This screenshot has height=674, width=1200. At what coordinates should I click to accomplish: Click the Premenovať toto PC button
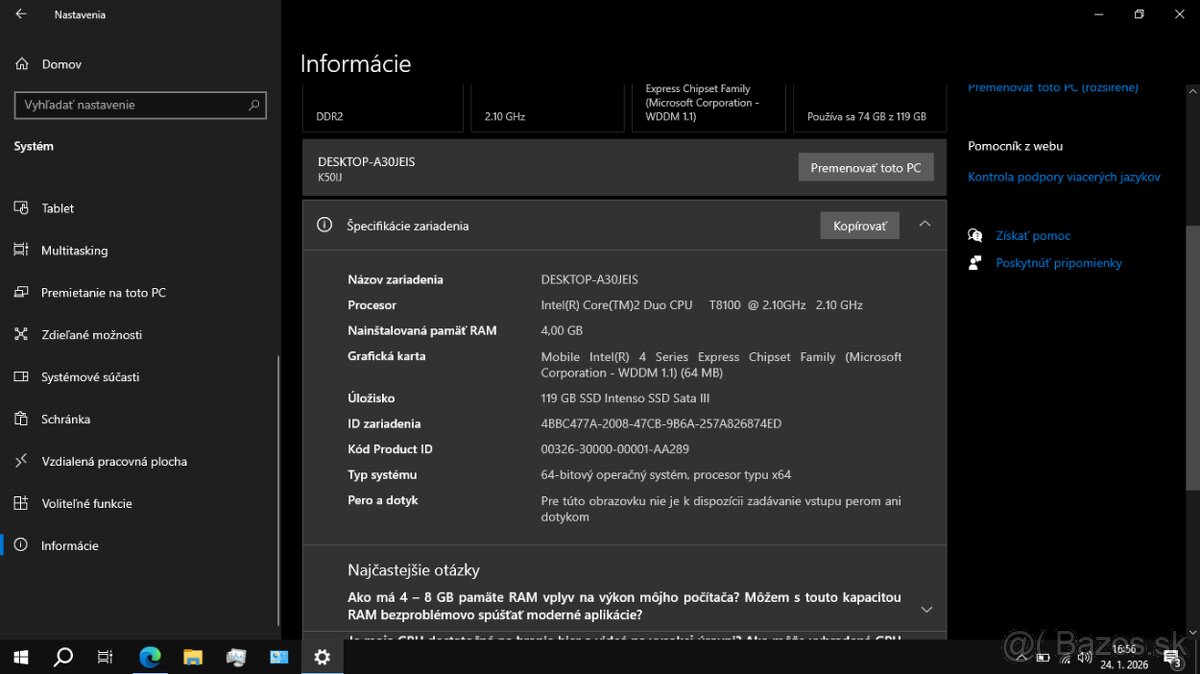(866, 167)
